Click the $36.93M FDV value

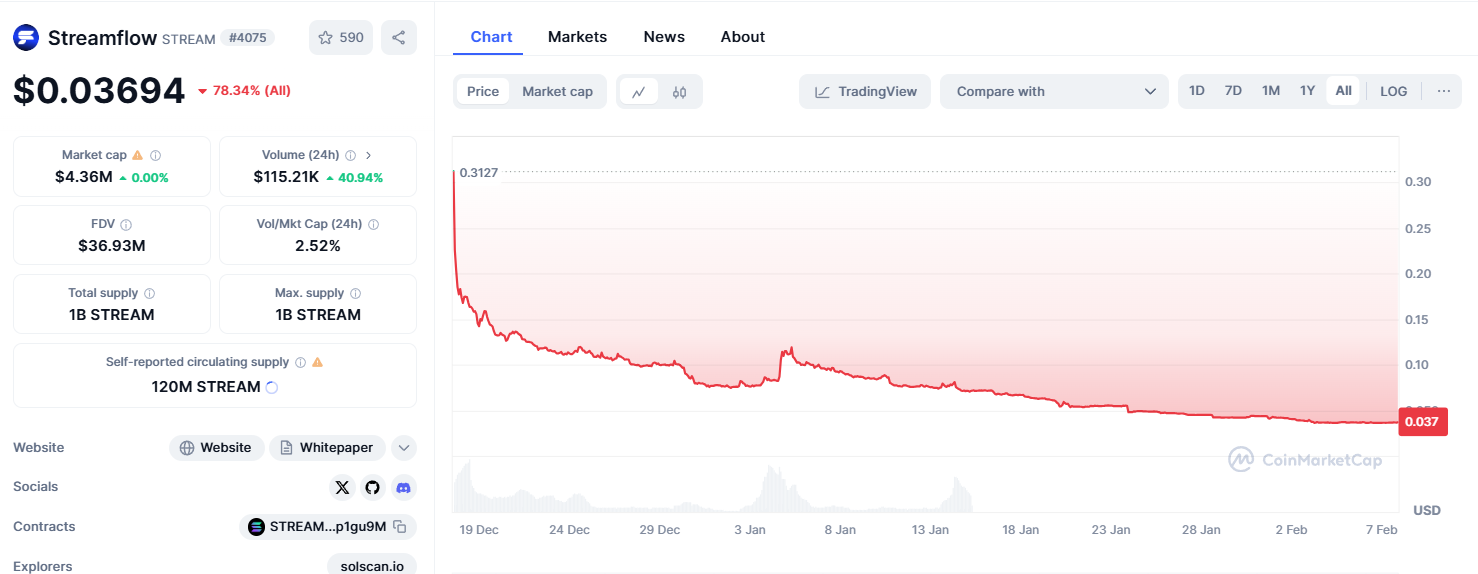pos(112,246)
